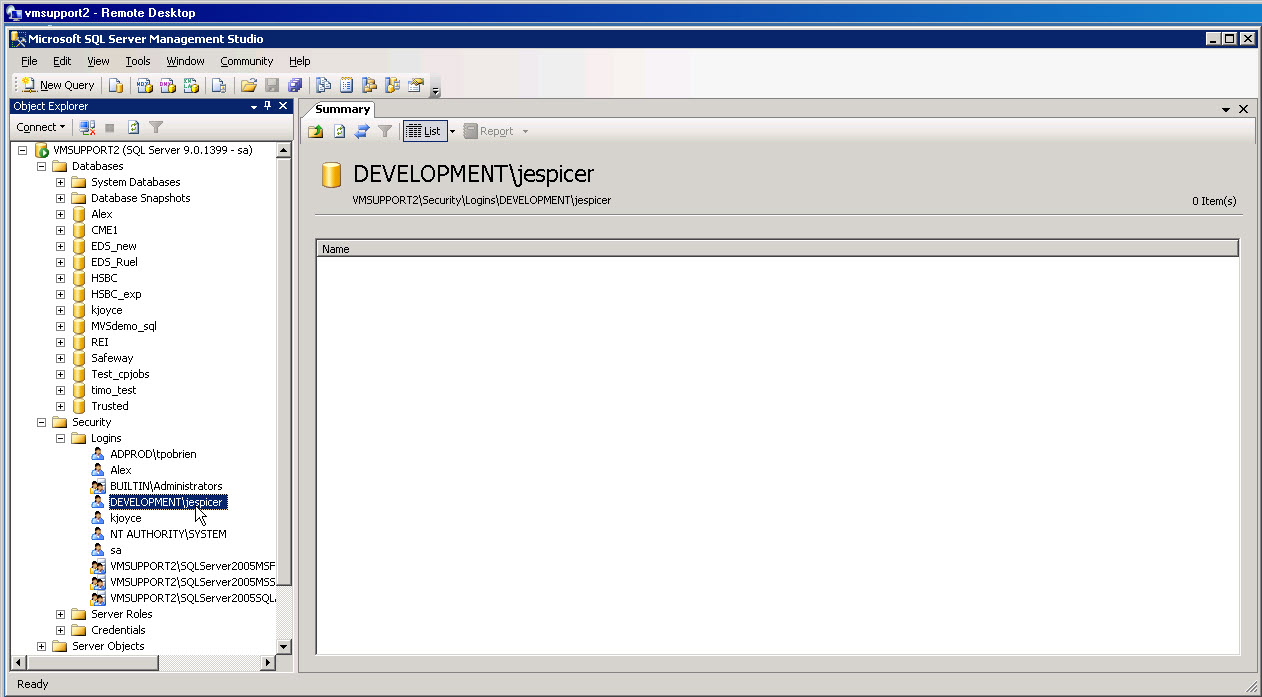This screenshot has height=697, width=1262.
Task: Click the Template Explorer toolbar icon
Action: (393, 85)
